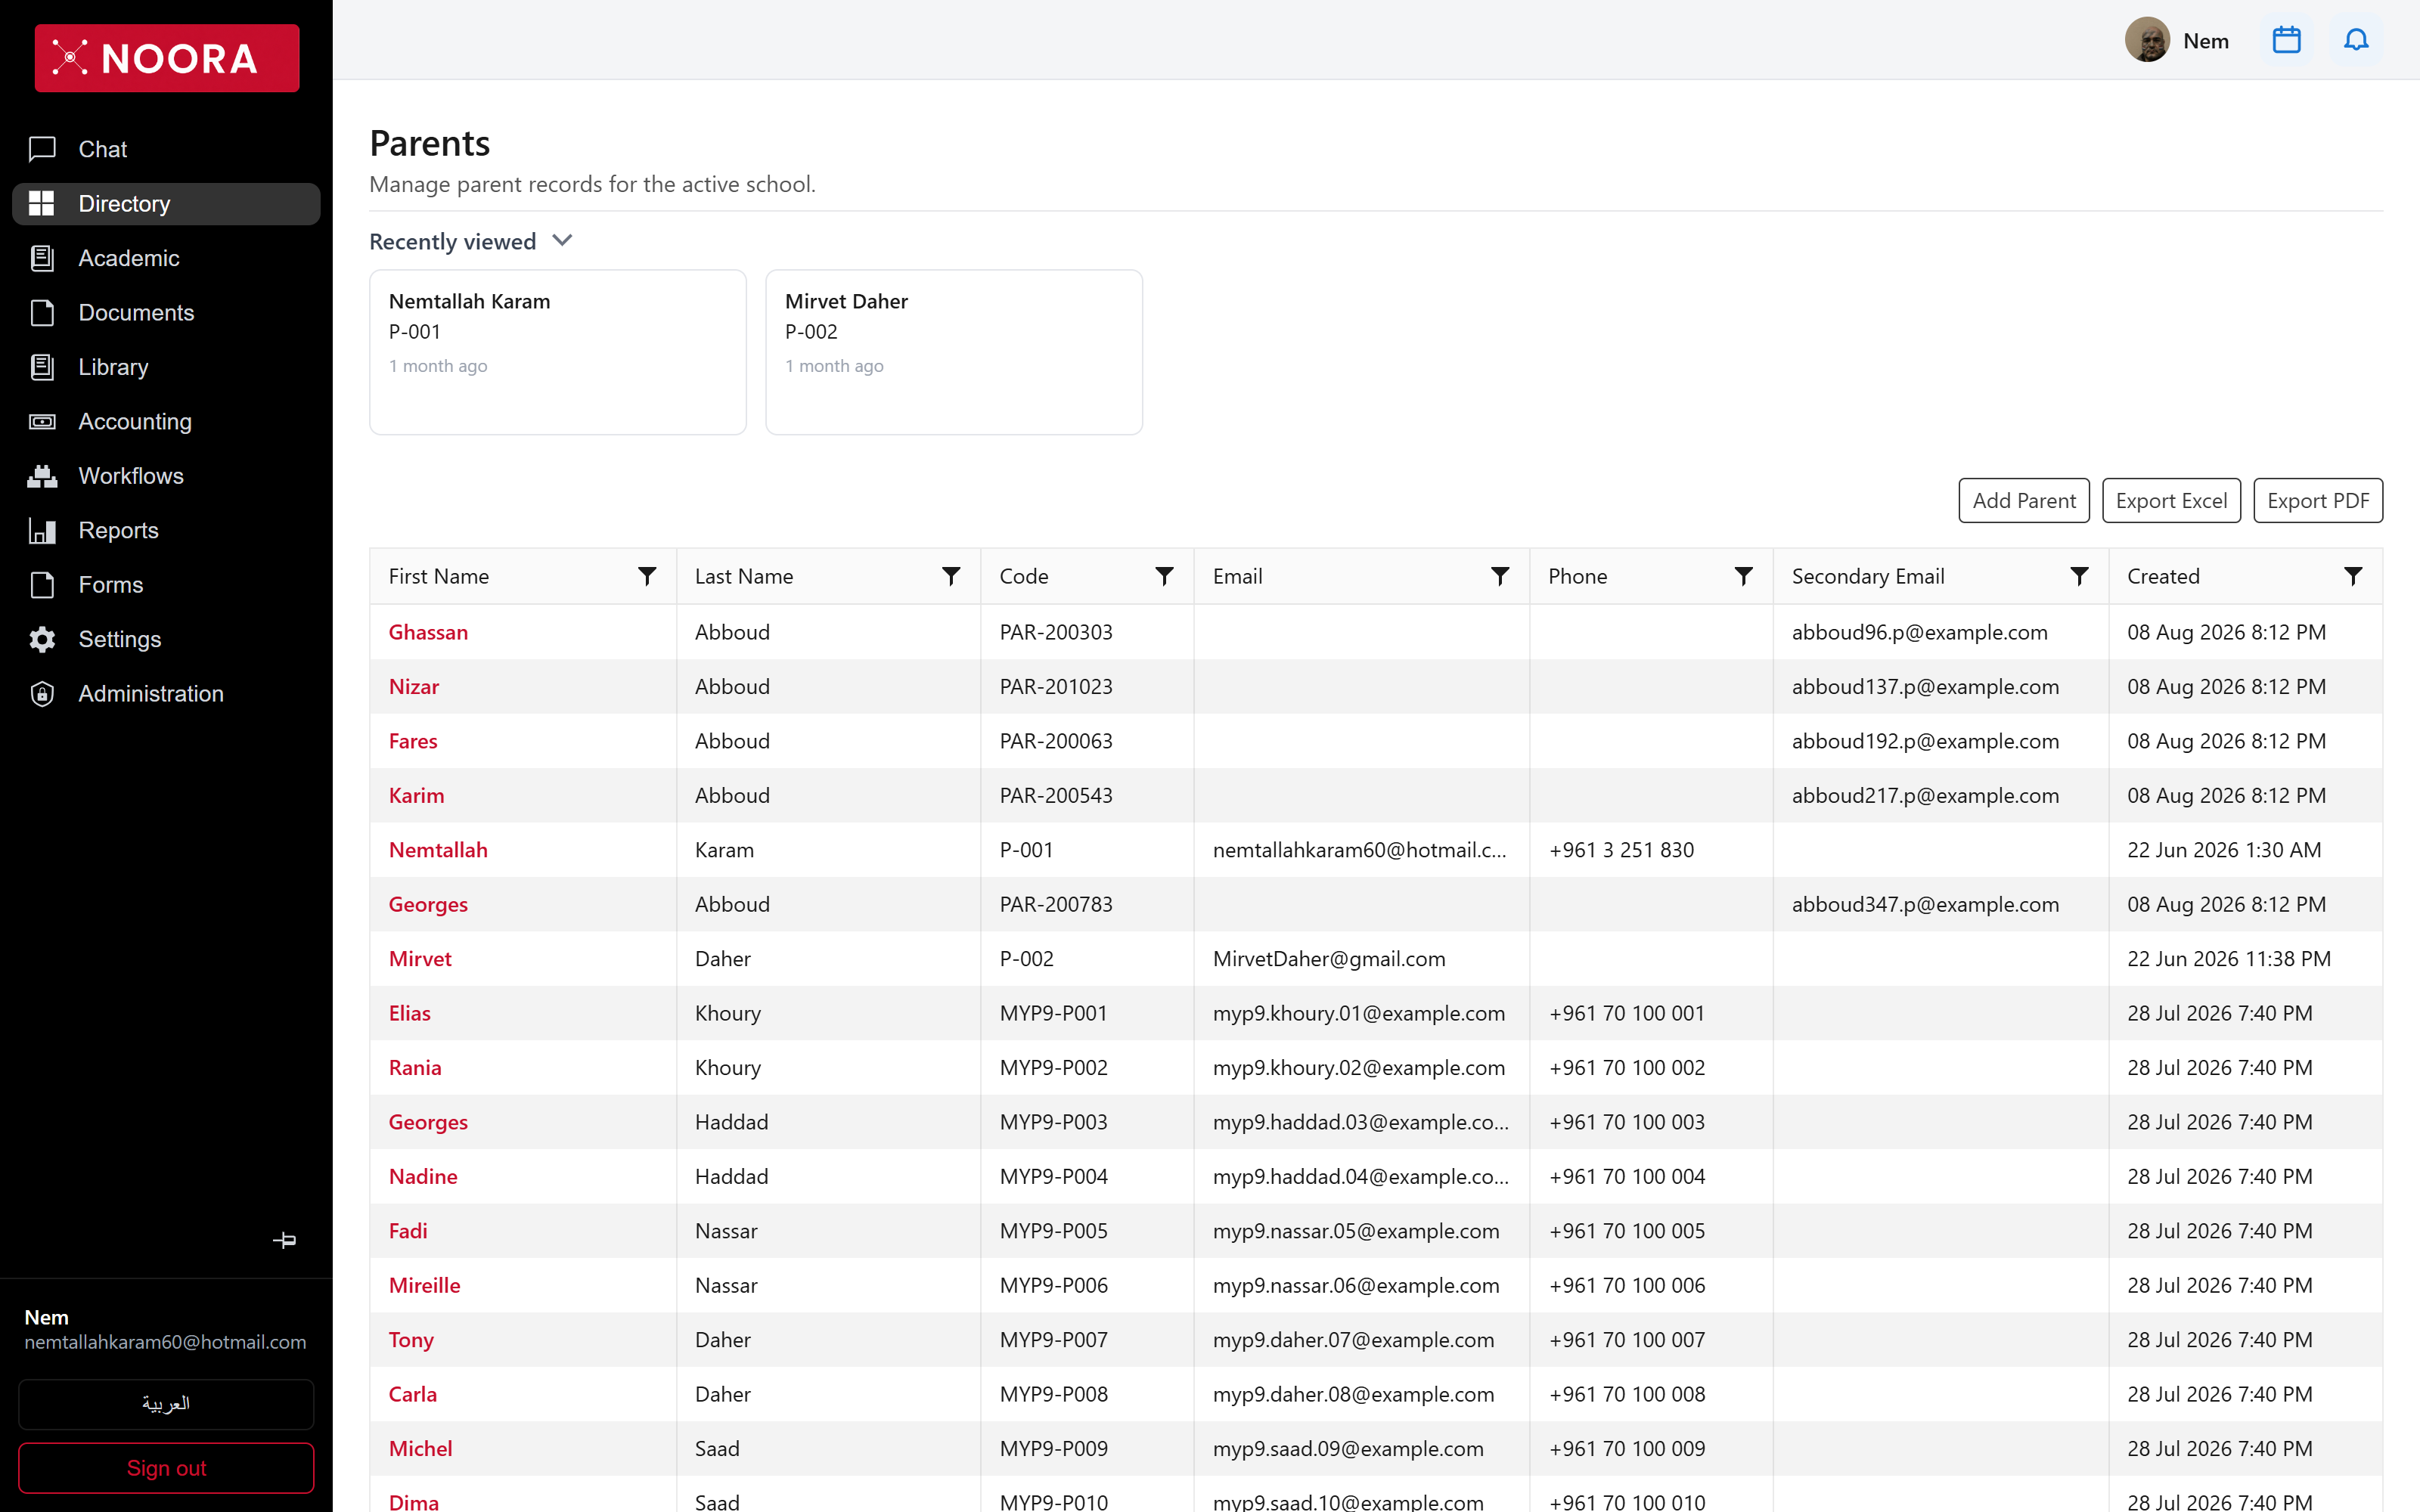Click code cell MYP9-P005
The height and width of the screenshot is (1512, 2420).
coord(1054,1231)
